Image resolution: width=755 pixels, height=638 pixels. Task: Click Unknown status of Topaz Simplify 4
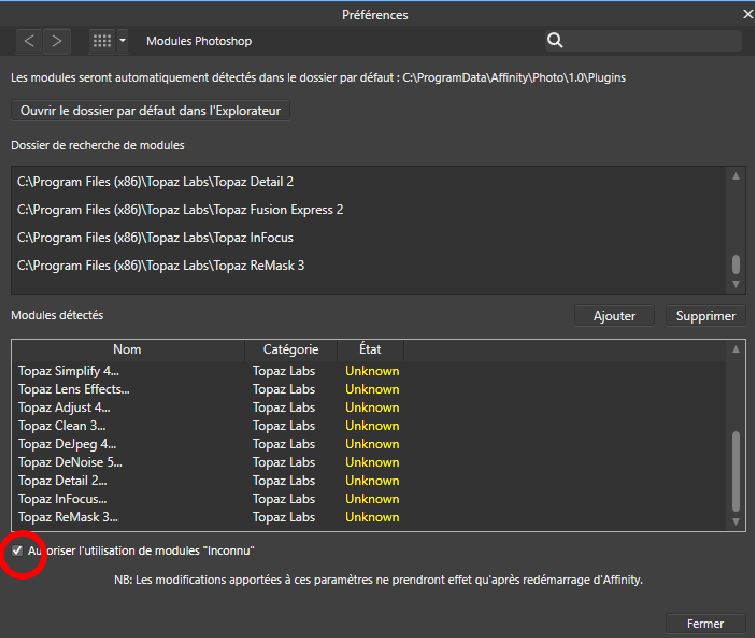(x=372, y=371)
